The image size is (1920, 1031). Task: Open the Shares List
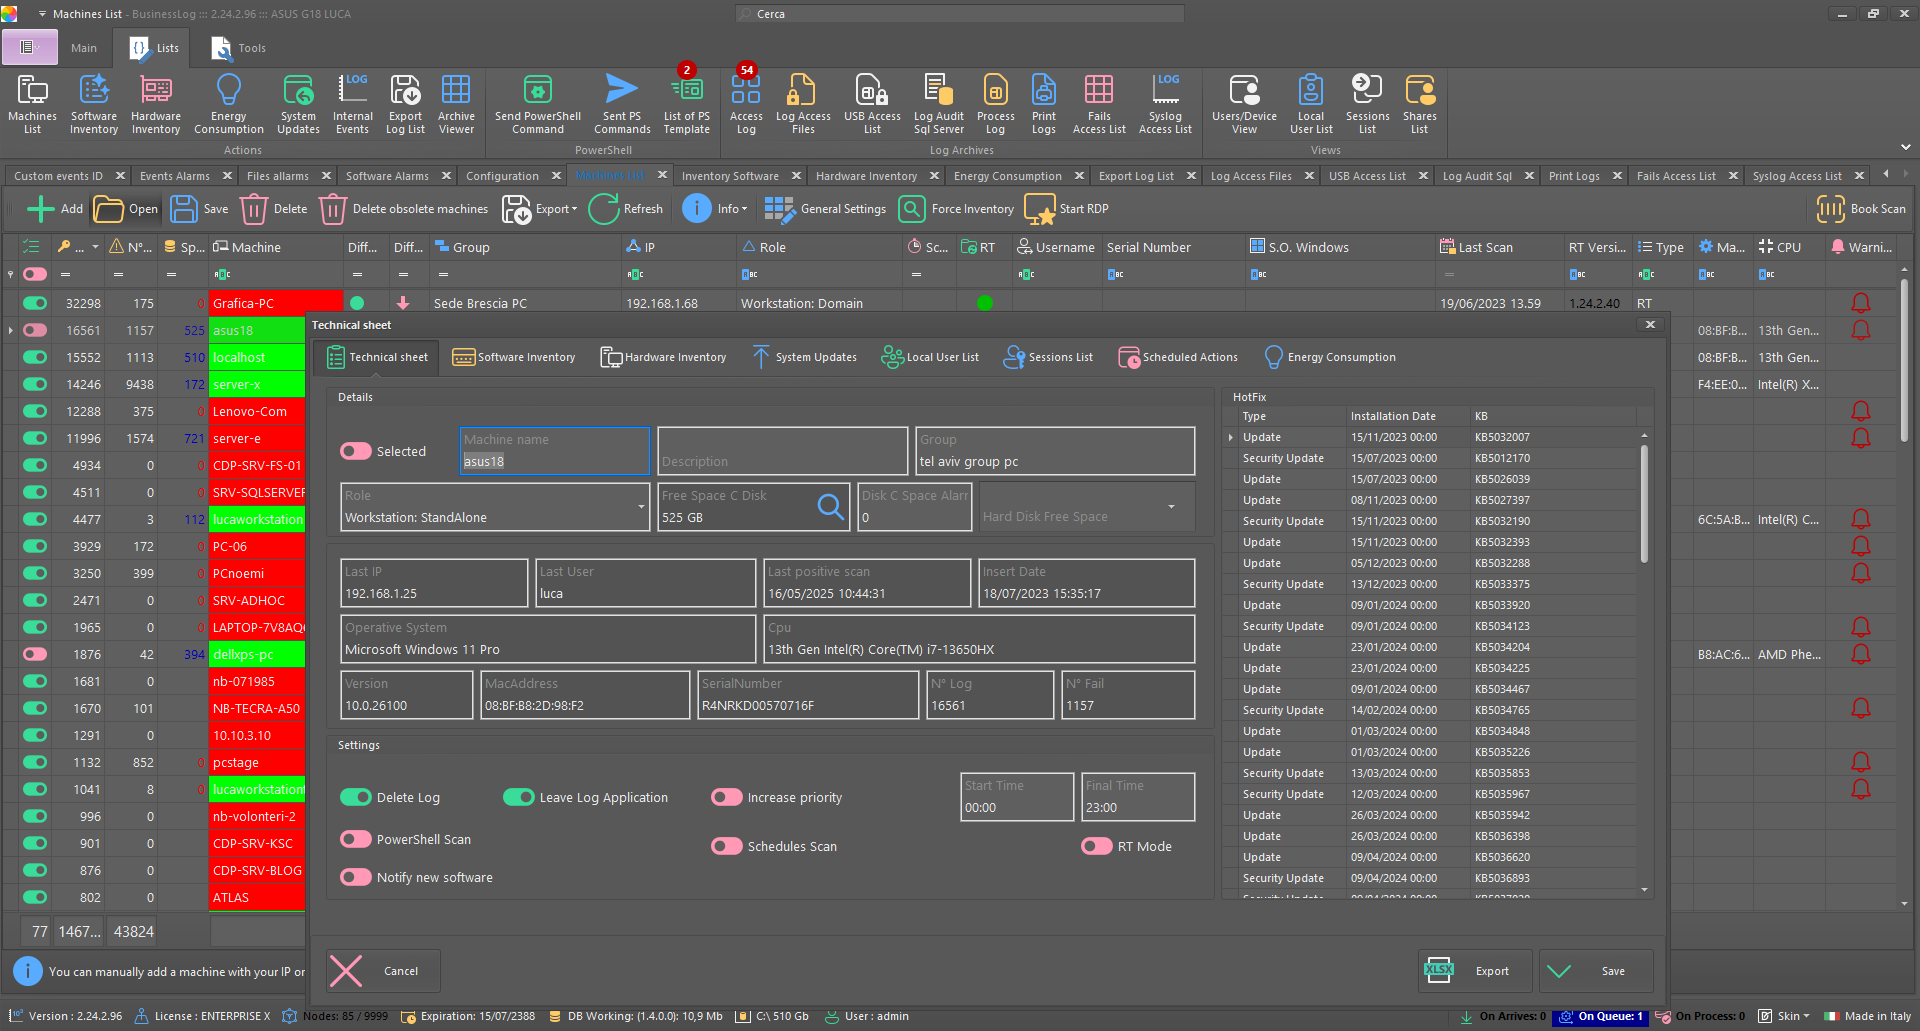pos(1420,100)
